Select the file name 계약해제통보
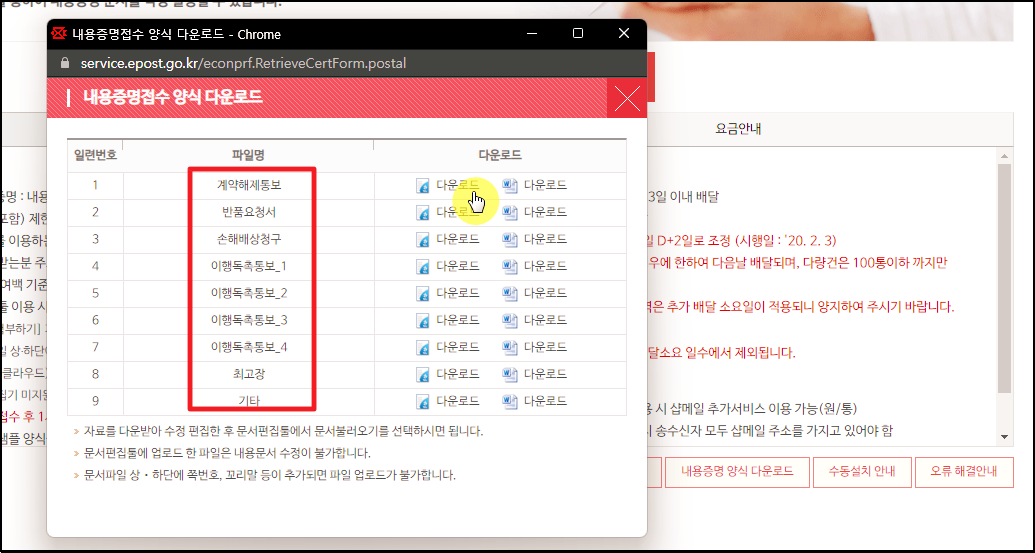The height and width of the screenshot is (553, 1035). tap(249, 185)
